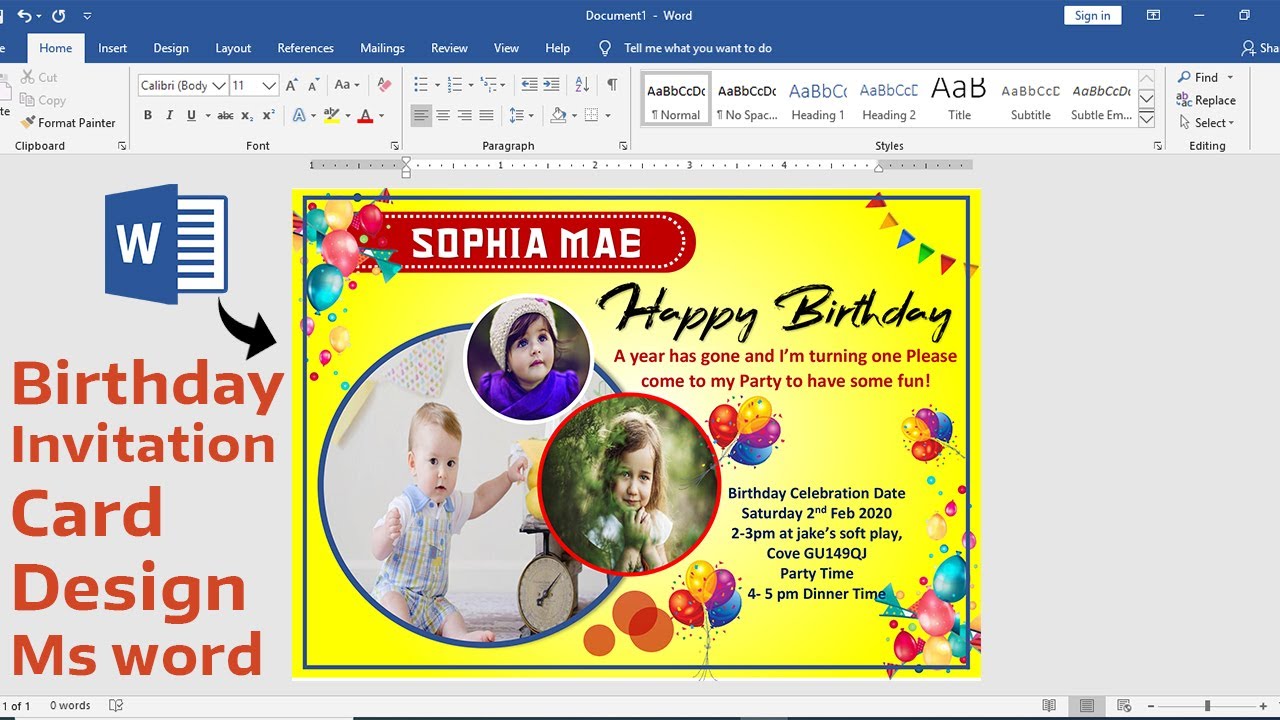Expand the Styles gallery more arrow

tap(1147, 119)
